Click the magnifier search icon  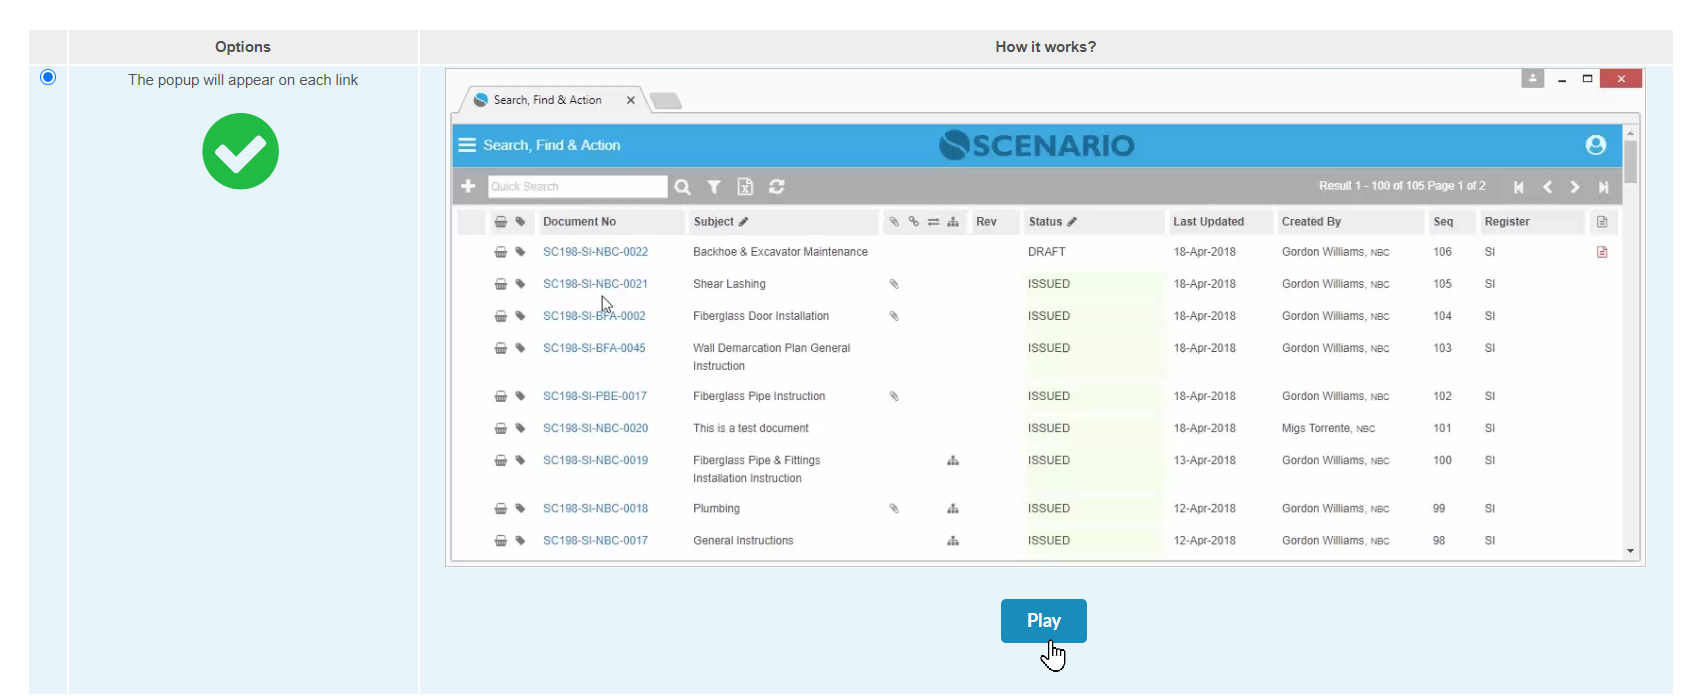tap(682, 187)
